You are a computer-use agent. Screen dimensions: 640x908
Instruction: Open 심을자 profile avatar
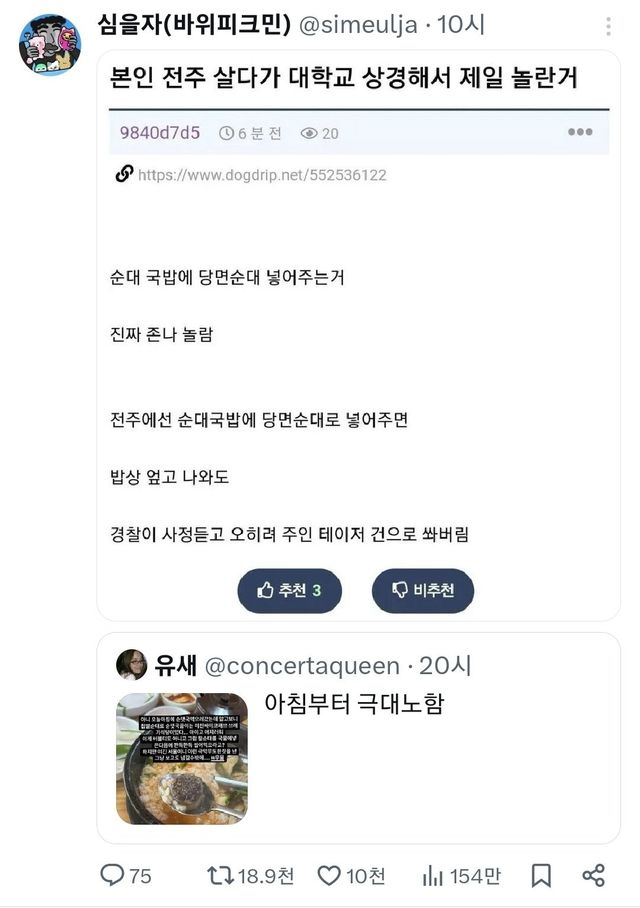tap(49, 45)
